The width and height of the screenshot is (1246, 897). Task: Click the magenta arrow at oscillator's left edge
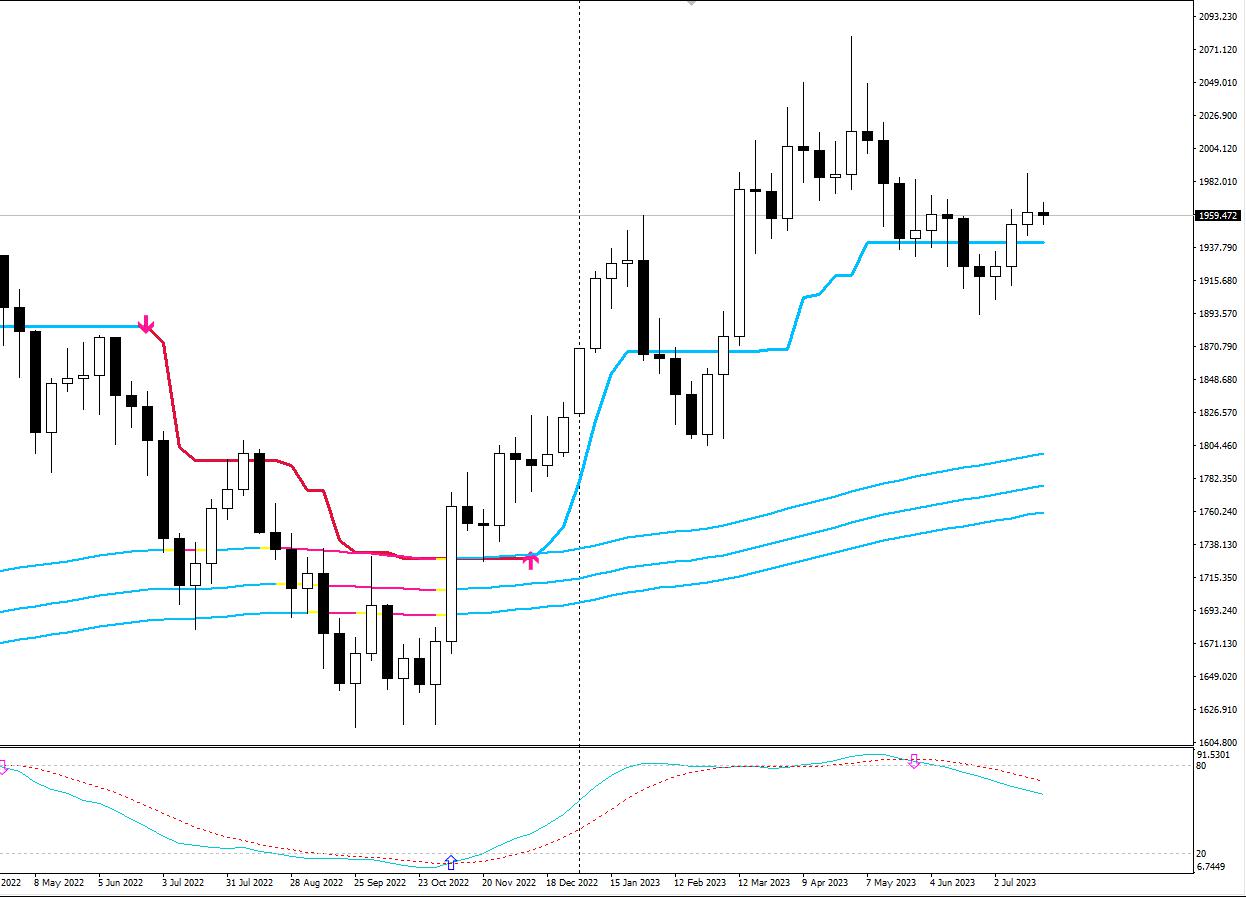3,767
